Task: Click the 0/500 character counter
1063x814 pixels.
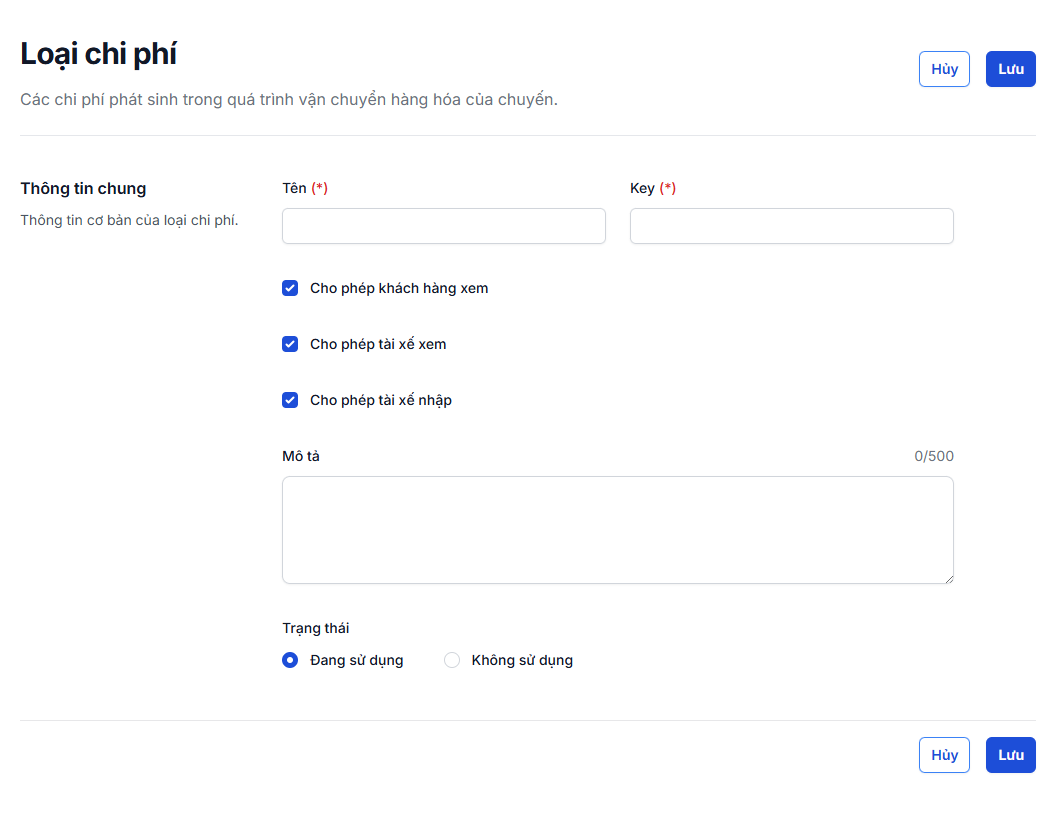Action: pos(933,456)
